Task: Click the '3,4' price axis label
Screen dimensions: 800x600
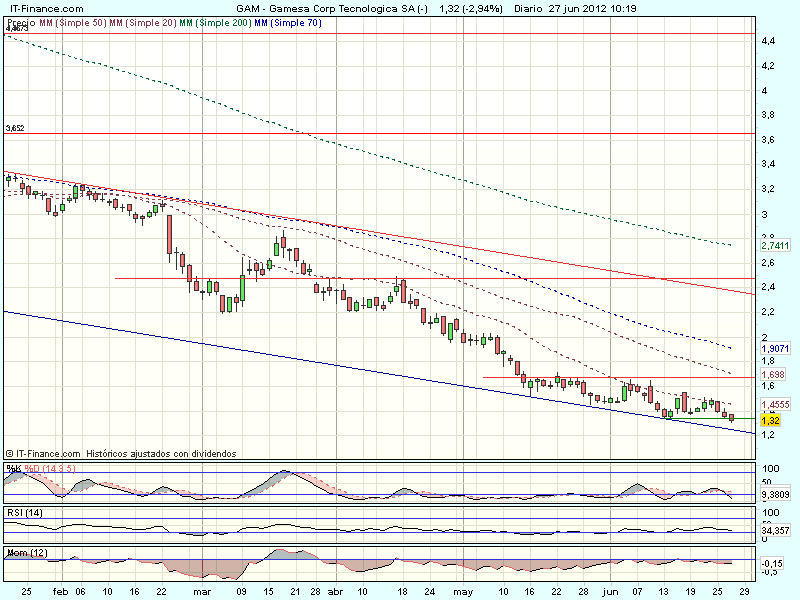Action: pos(768,164)
